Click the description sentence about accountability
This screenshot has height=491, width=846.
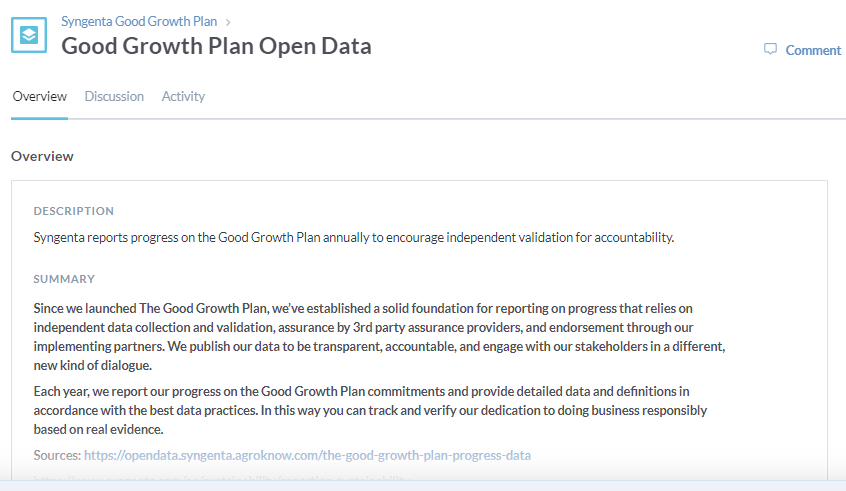tap(353, 237)
